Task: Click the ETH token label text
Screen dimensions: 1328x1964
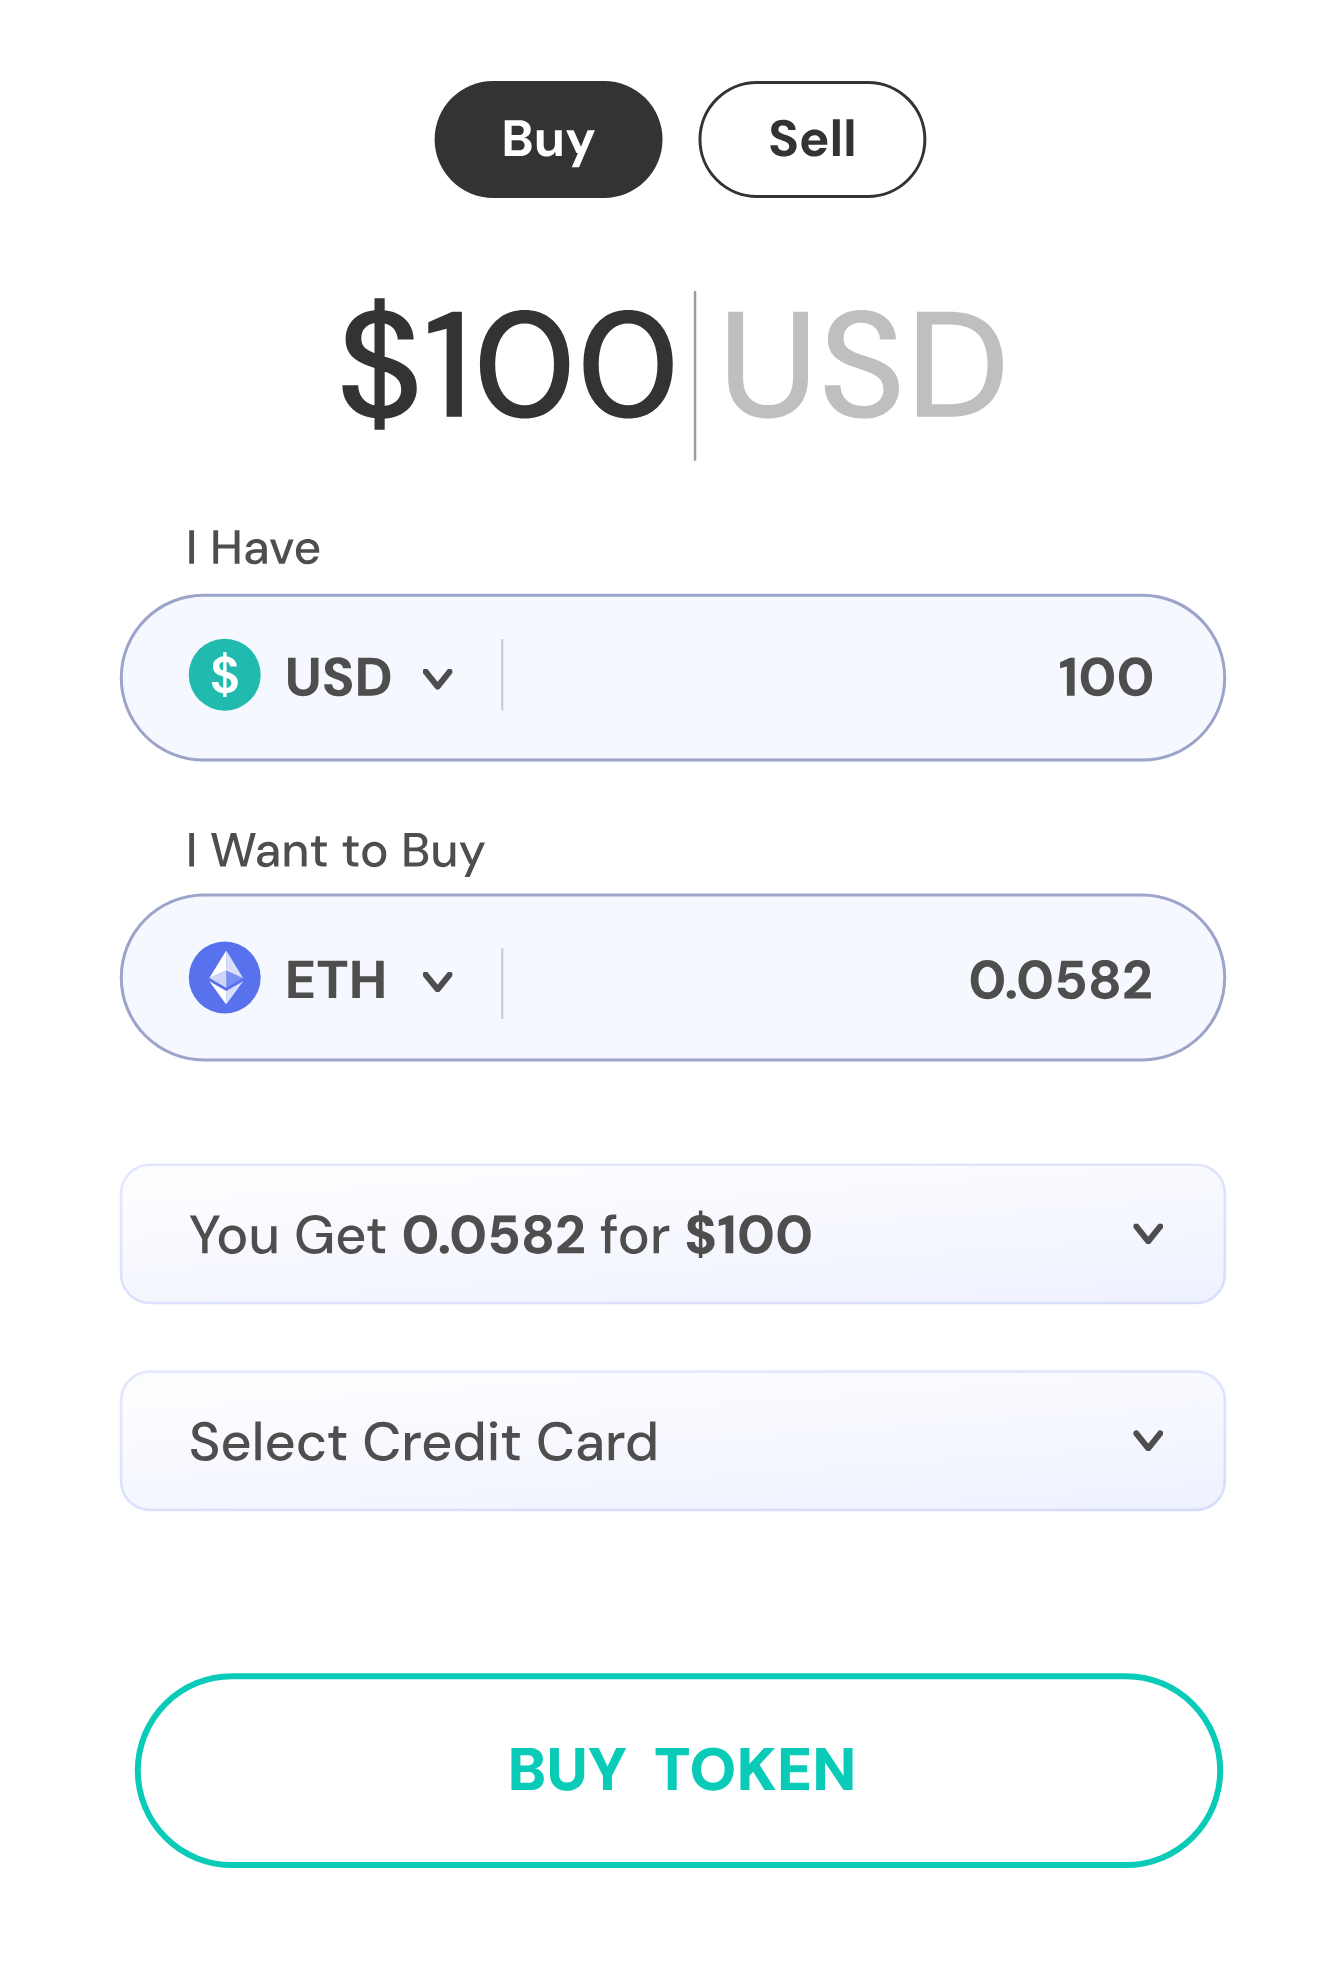Action: pos(336,980)
